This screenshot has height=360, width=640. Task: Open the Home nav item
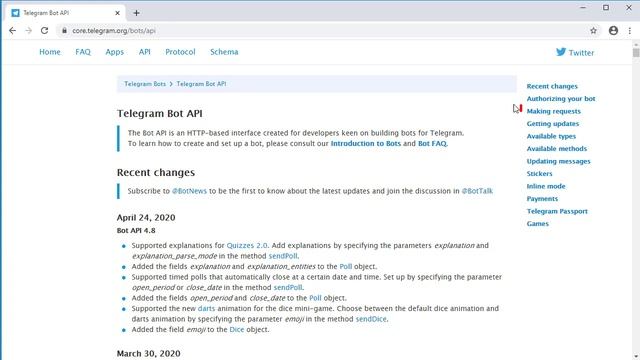(50, 52)
